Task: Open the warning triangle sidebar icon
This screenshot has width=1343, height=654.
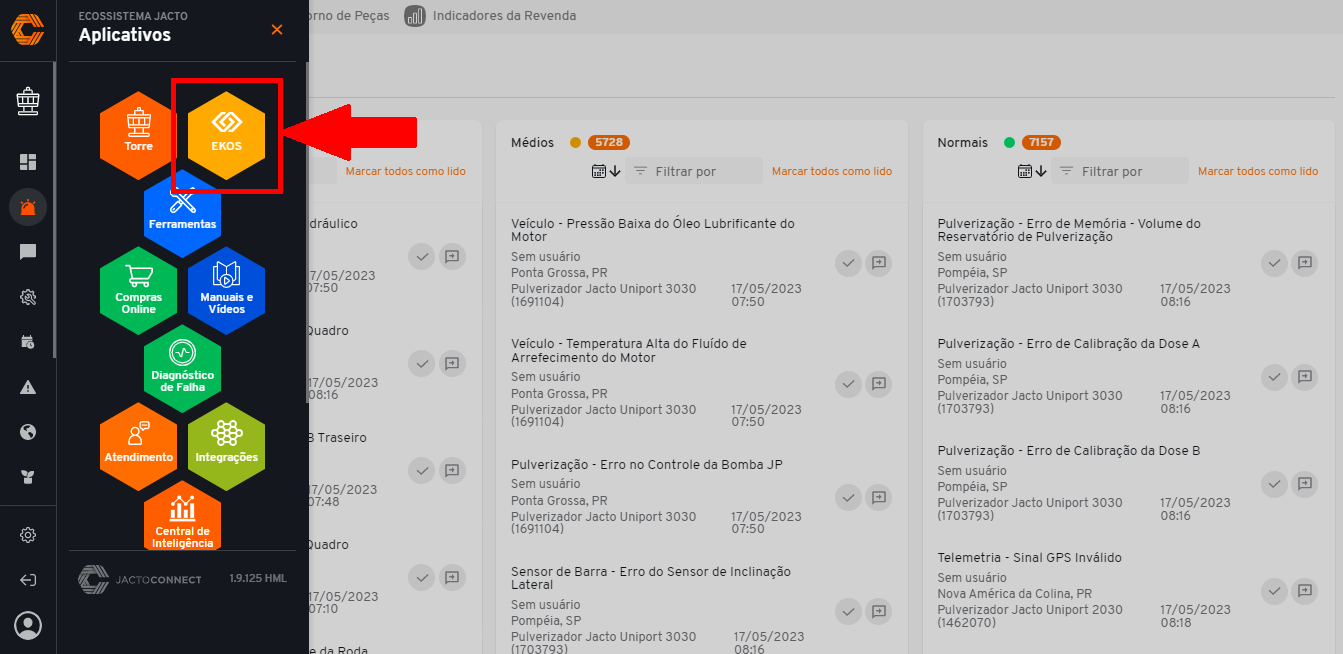Action: pyautogui.click(x=28, y=387)
